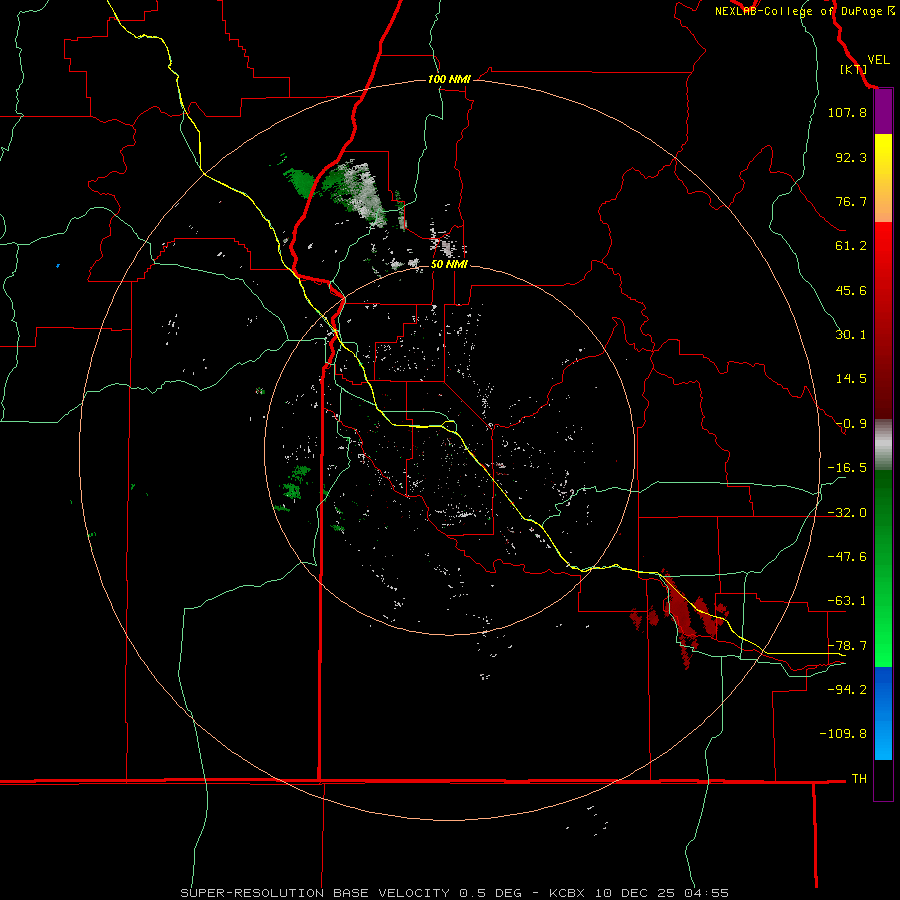The image size is (900, 900).
Task: Click the 50 NMI range ring label
Action: click(x=449, y=265)
